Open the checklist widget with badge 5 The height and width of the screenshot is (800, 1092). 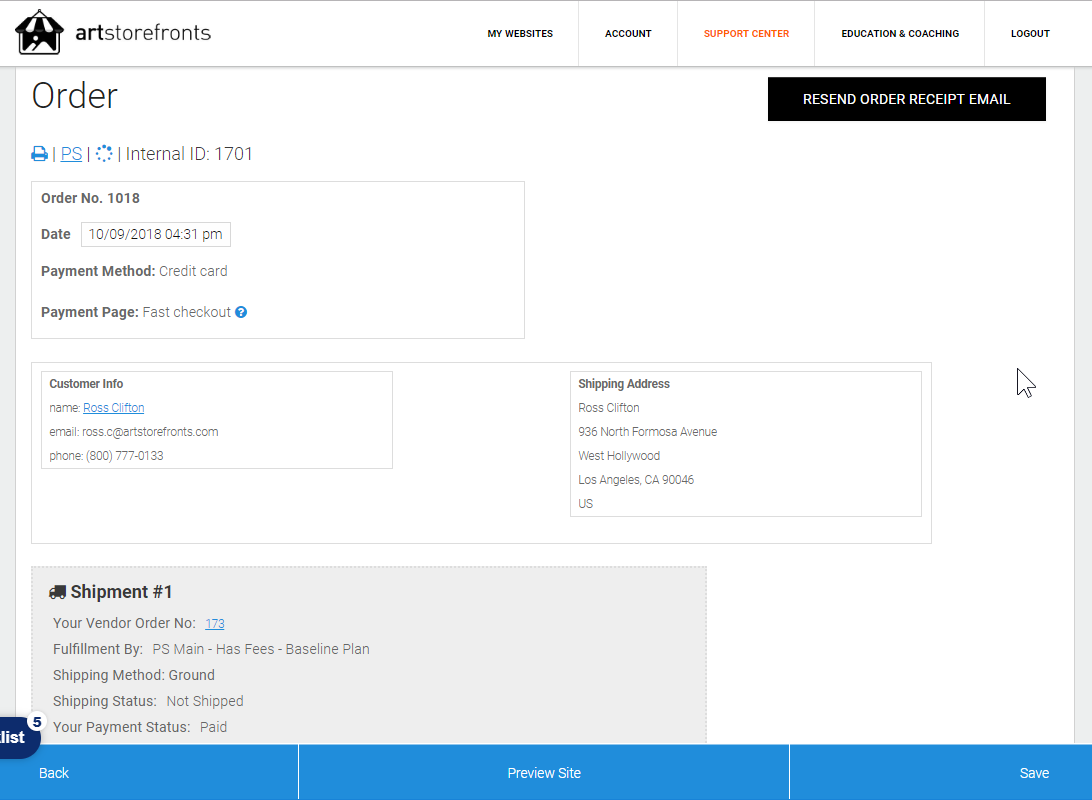18,737
